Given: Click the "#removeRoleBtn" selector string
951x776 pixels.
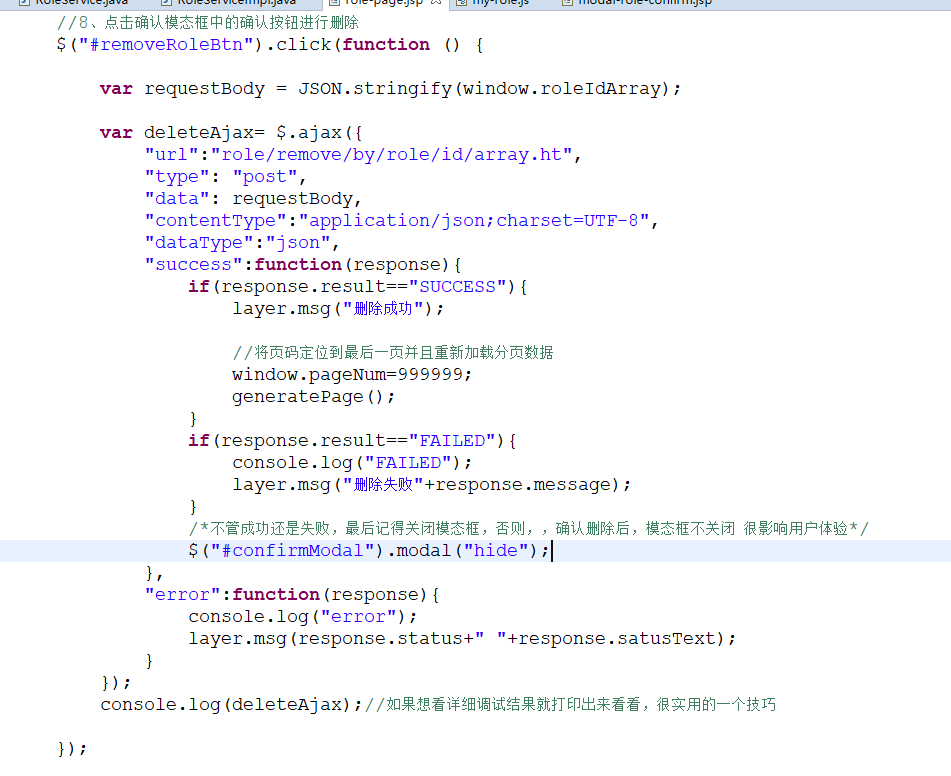Looking at the screenshot, I should pos(166,45).
